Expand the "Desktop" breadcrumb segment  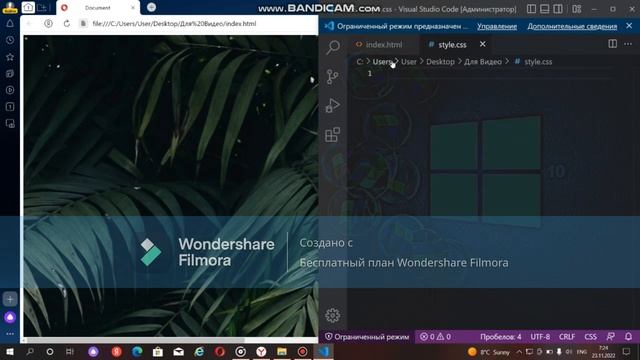[440, 62]
